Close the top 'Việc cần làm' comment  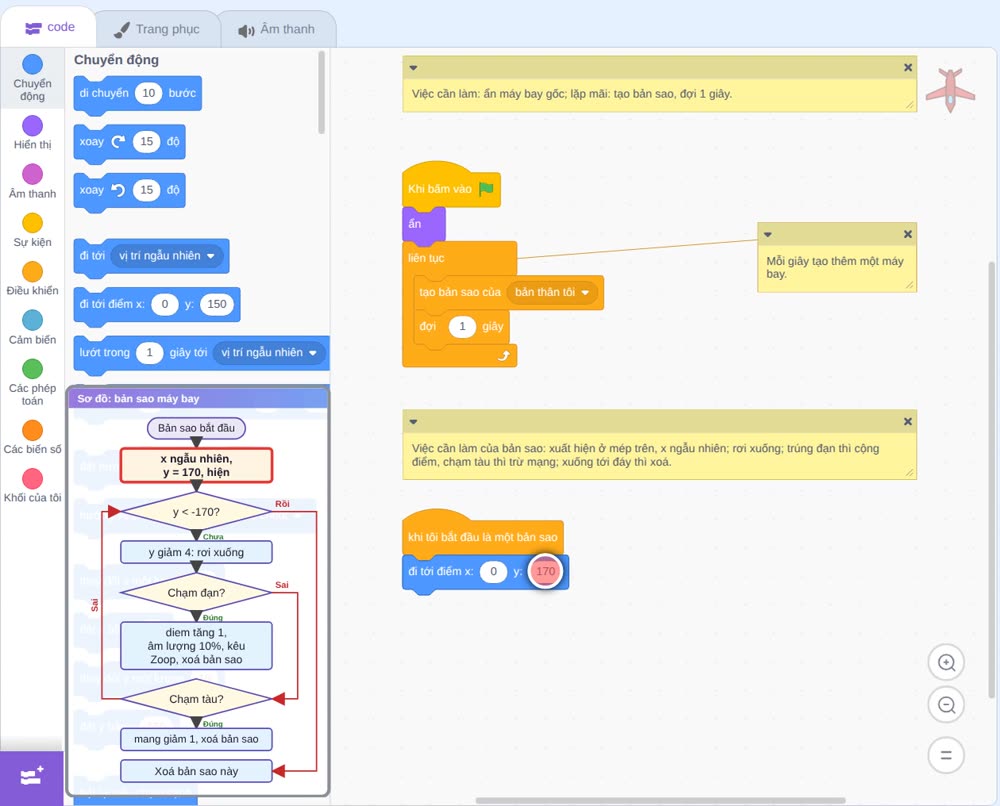[908, 68]
